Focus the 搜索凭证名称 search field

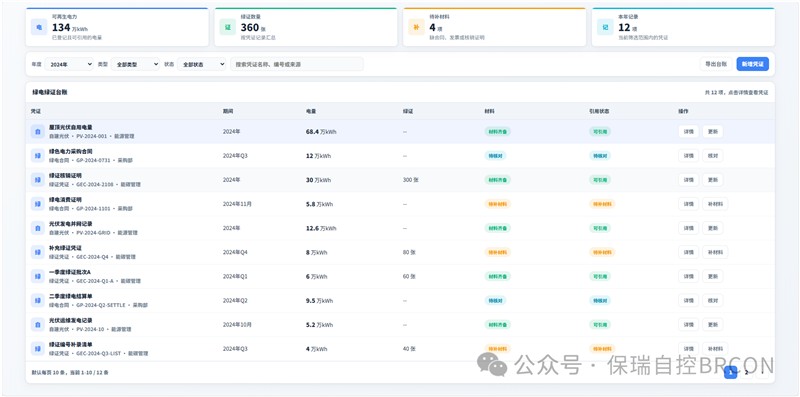click(x=297, y=64)
